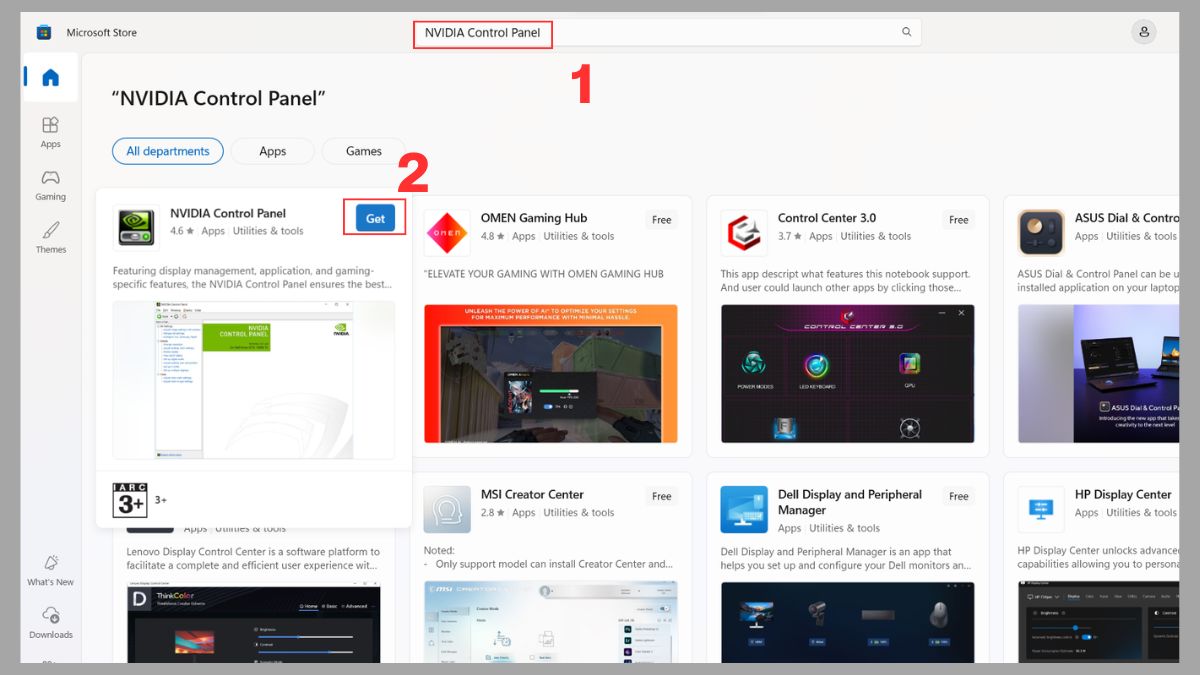Open What's New in sidebar

click(50, 570)
